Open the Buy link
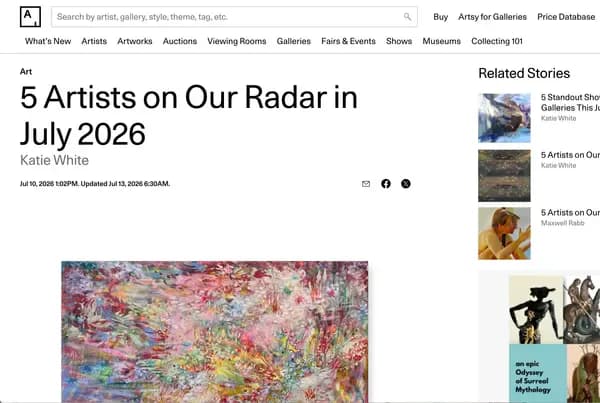The image size is (600, 403). click(440, 17)
